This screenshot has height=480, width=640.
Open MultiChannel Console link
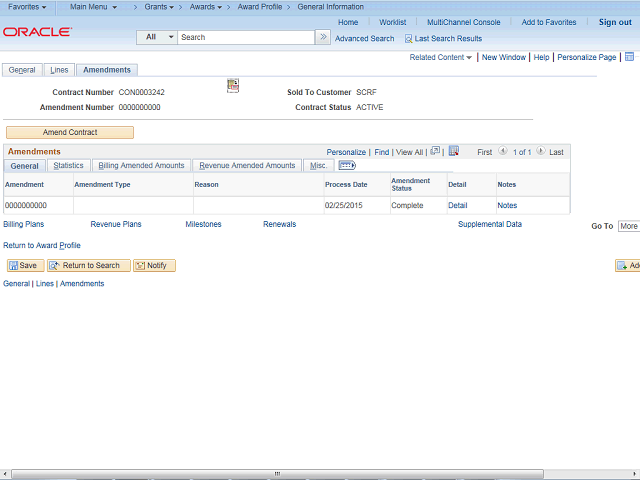tap(464, 22)
